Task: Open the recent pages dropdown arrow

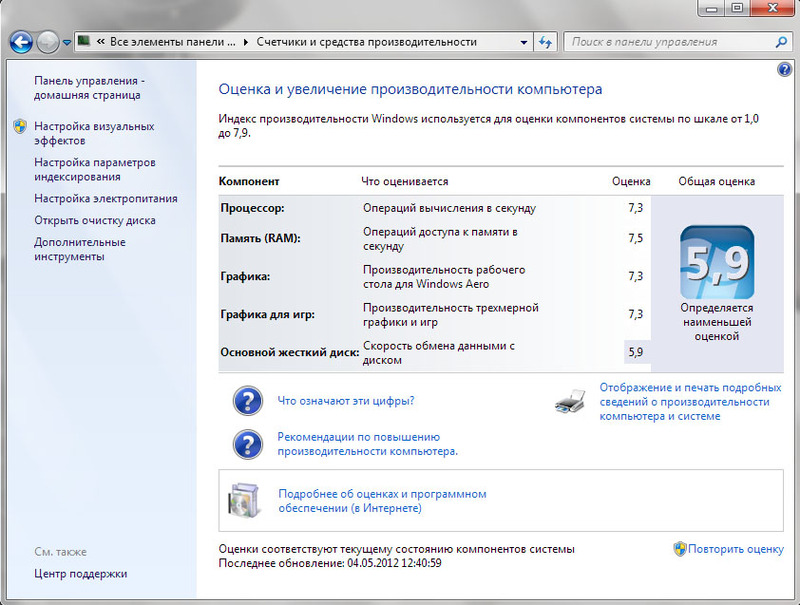Action: tap(66, 43)
